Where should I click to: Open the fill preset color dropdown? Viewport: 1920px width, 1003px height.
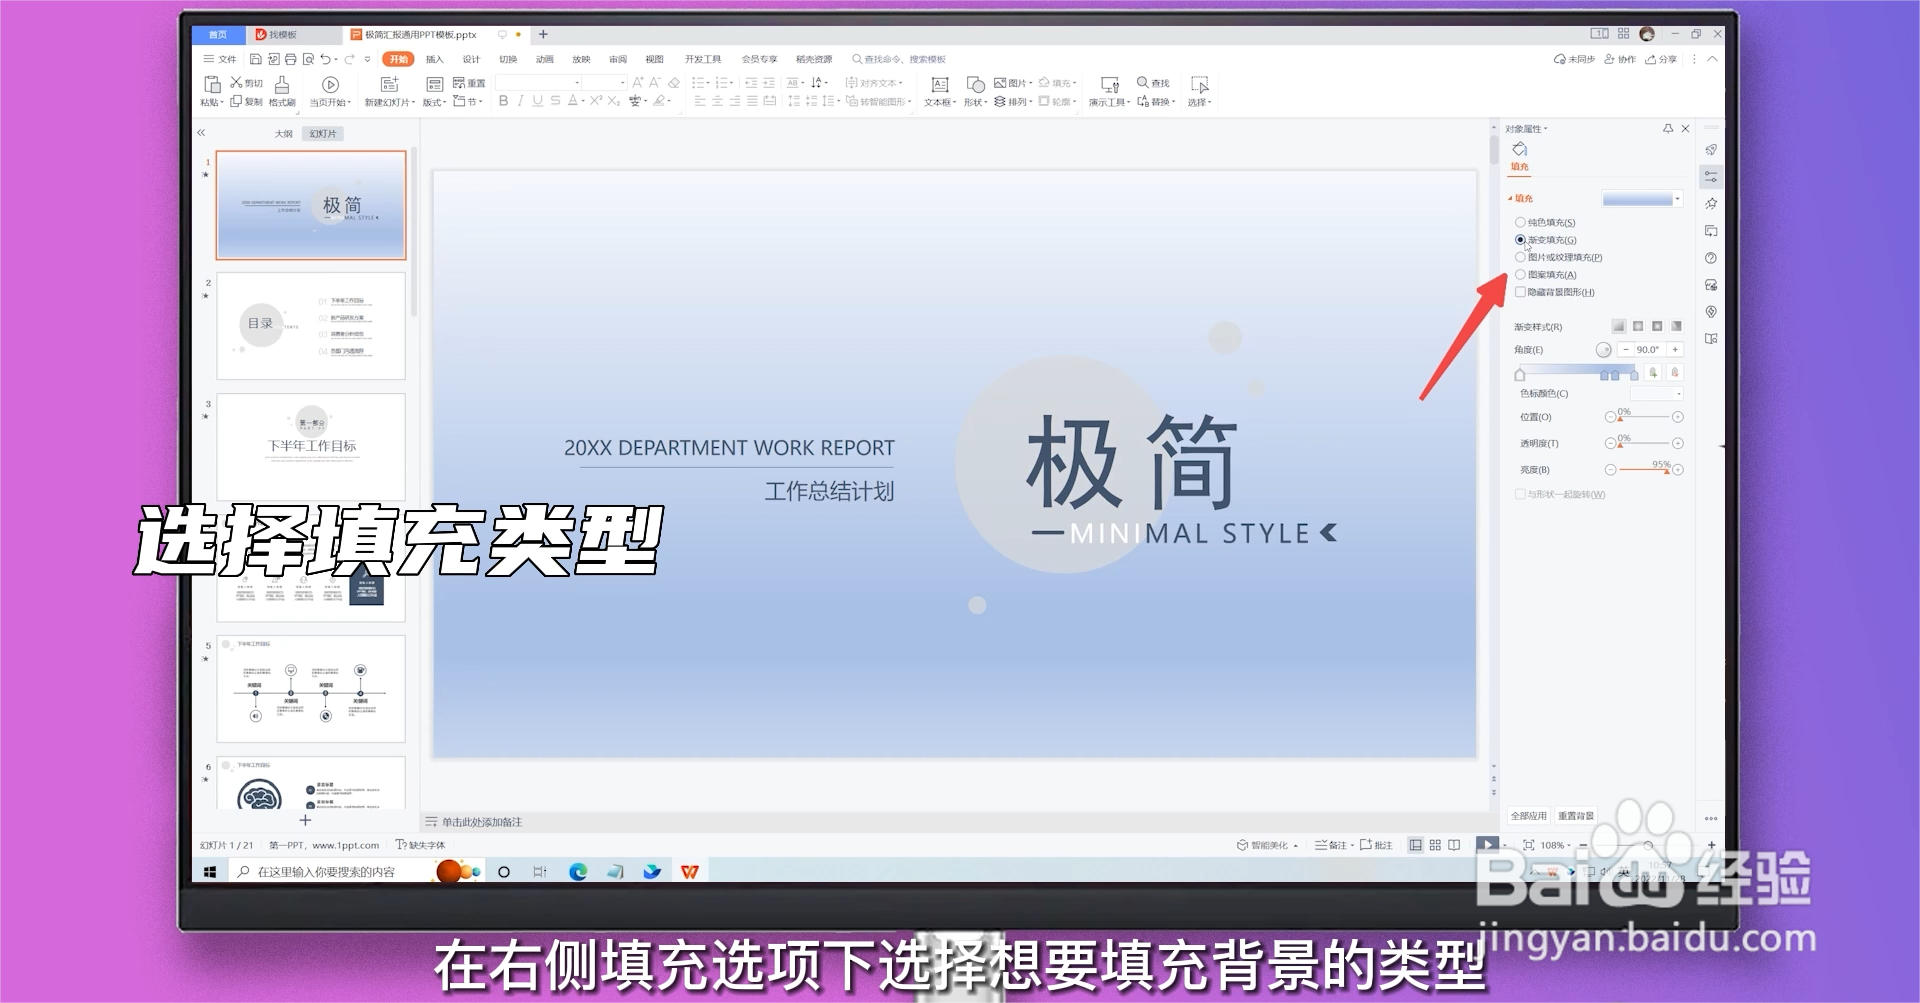[x=1678, y=199]
